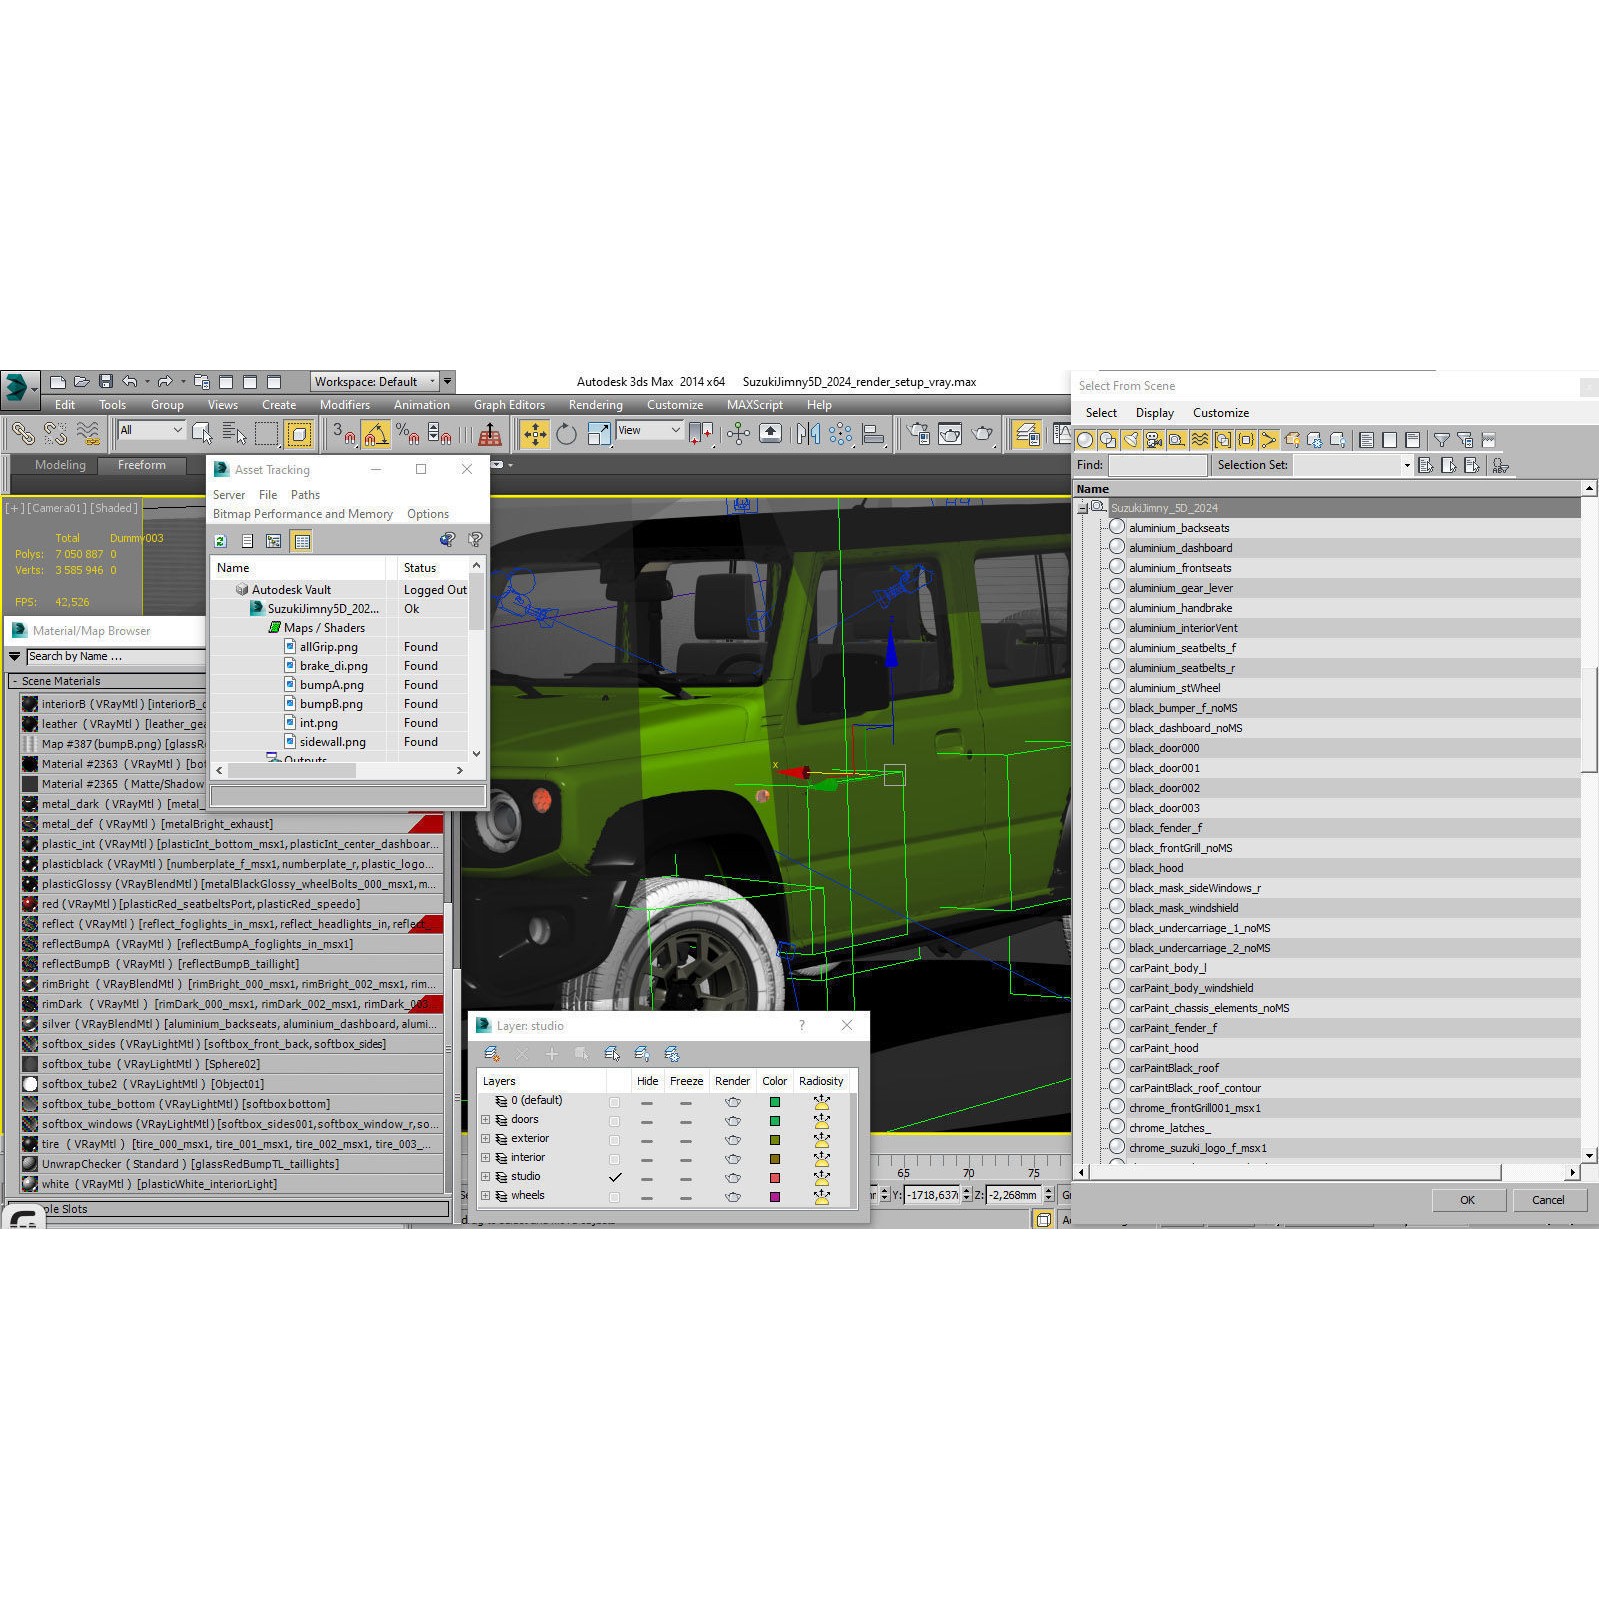Screen dimensions: 1599x1599
Task: Open Select by Name list tool
Action: [234, 434]
